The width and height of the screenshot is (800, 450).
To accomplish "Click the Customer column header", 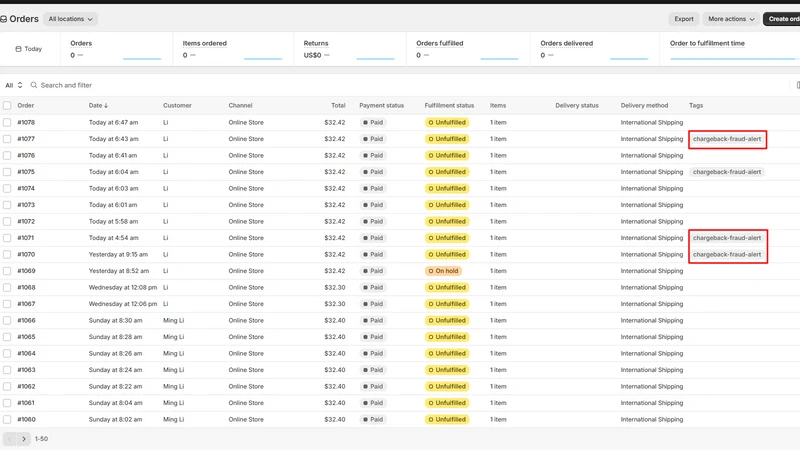I will [x=177, y=106].
